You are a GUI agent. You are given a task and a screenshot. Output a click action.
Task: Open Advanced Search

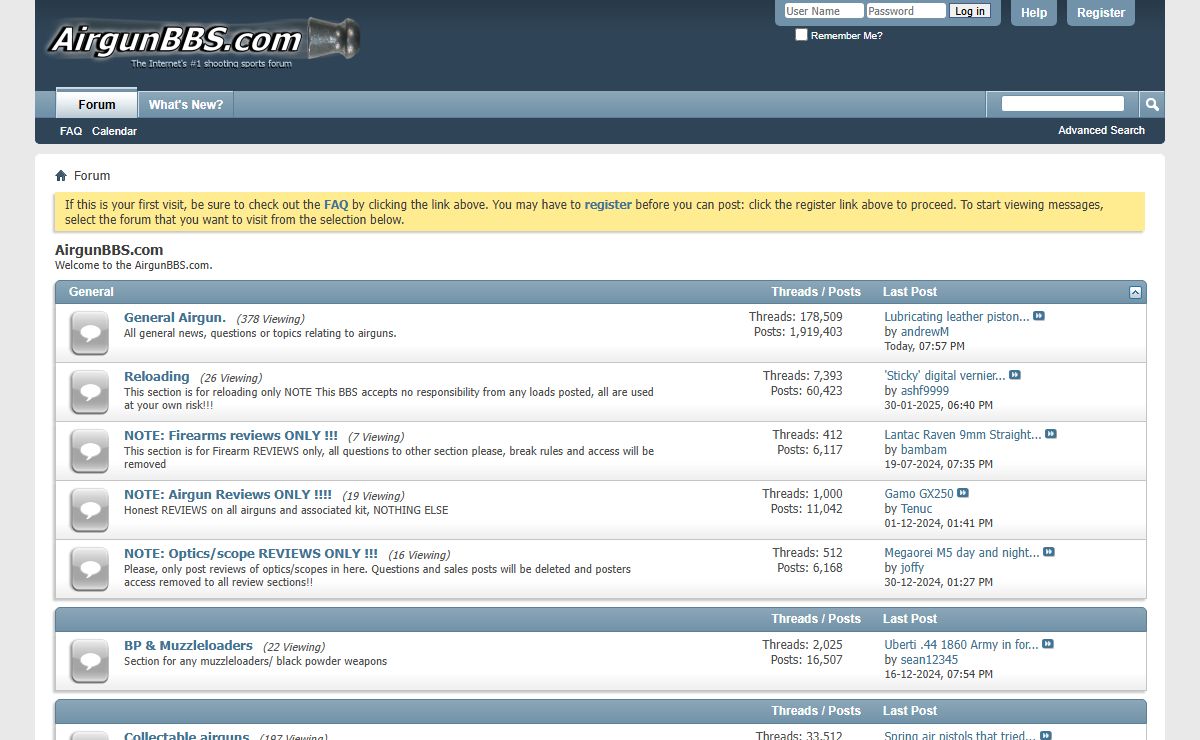coord(1101,130)
